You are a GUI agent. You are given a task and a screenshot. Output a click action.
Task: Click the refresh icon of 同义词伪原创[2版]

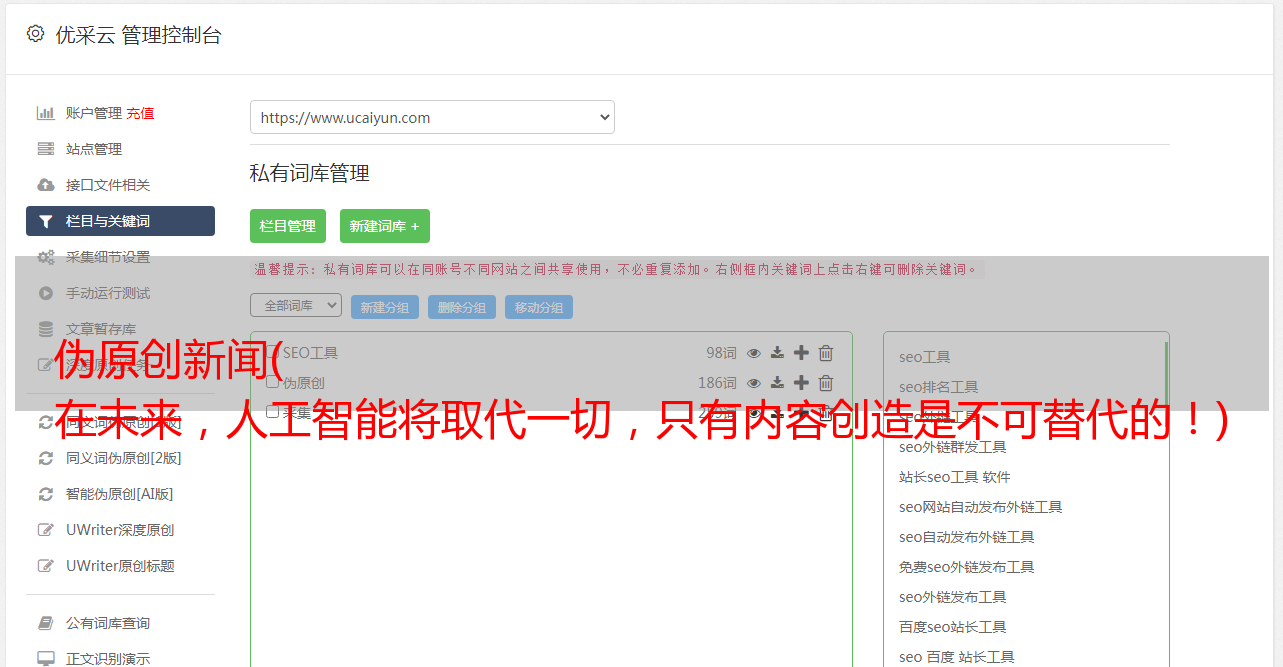coord(45,458)
